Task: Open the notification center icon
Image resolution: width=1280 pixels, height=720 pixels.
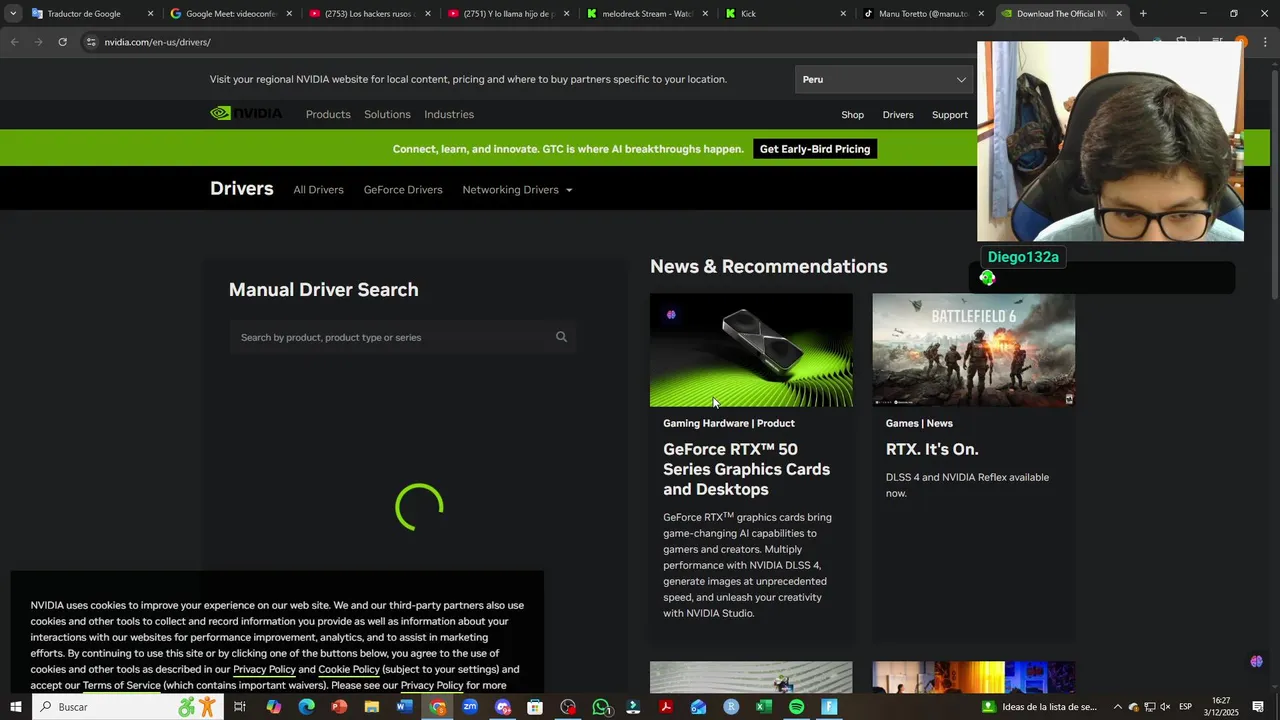Action: (1258, 707)
